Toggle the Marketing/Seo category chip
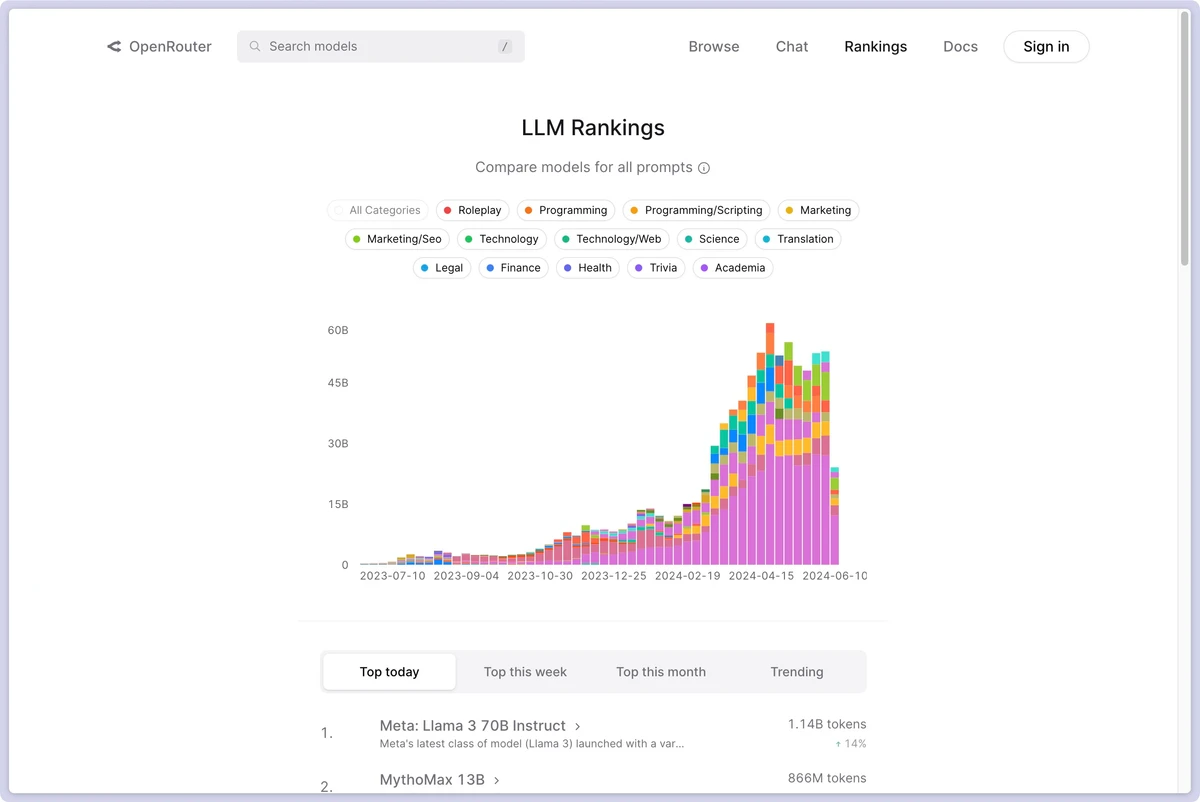The height and width of the screenshot is (802, 1200). click(397, 239)
